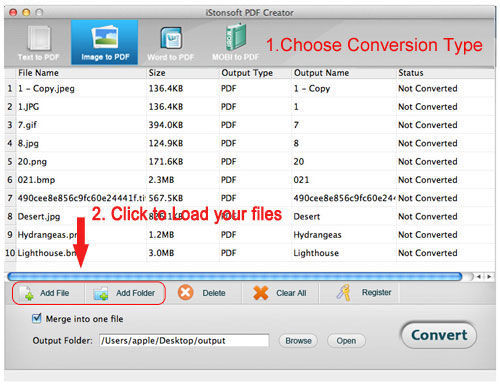The height and width of the screenshot is (386, 500).
Task: Click the Browse button for the output folder
Action: (298, 341)
